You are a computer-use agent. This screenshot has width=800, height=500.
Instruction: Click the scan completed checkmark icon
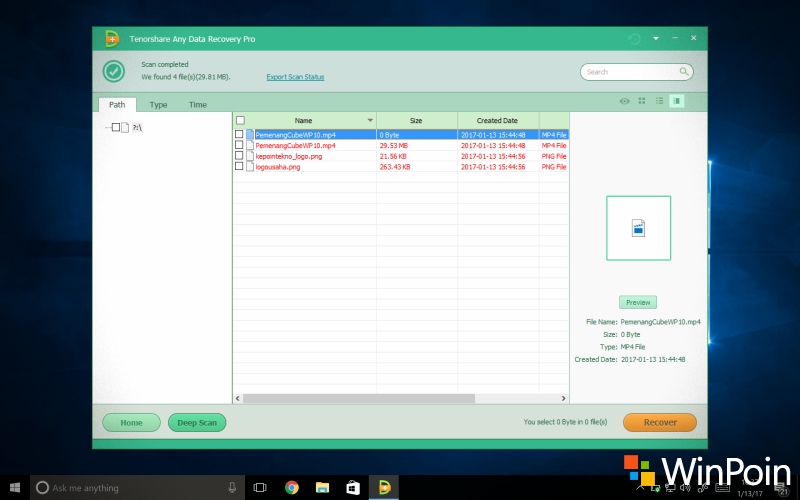(x=114, y=71)
